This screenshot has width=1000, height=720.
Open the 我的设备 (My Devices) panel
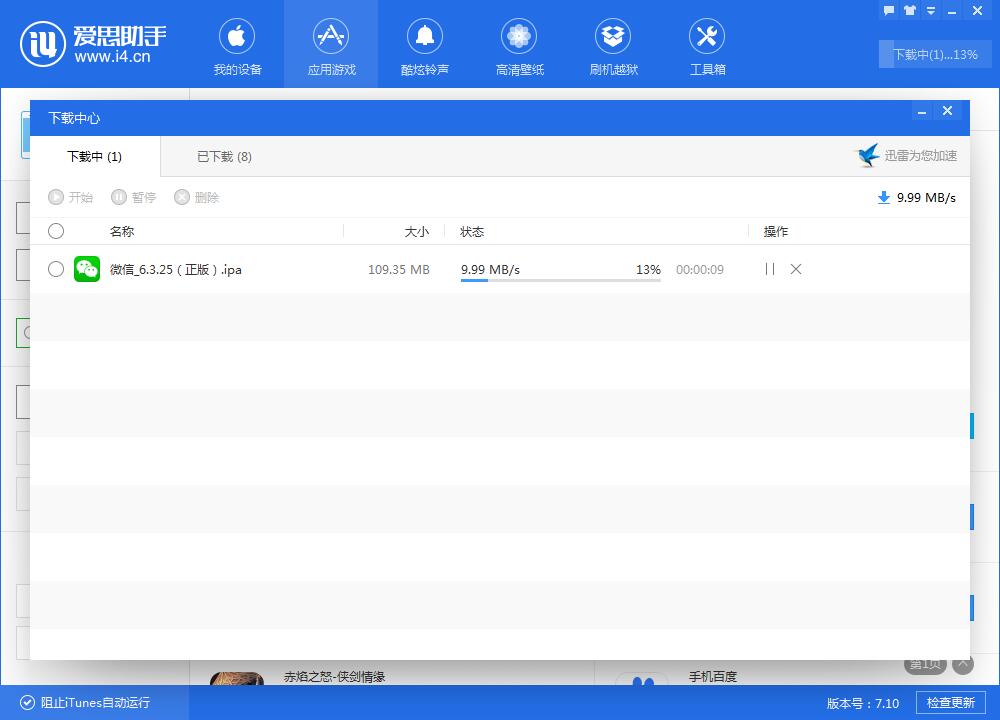click(x=238, y=44)
